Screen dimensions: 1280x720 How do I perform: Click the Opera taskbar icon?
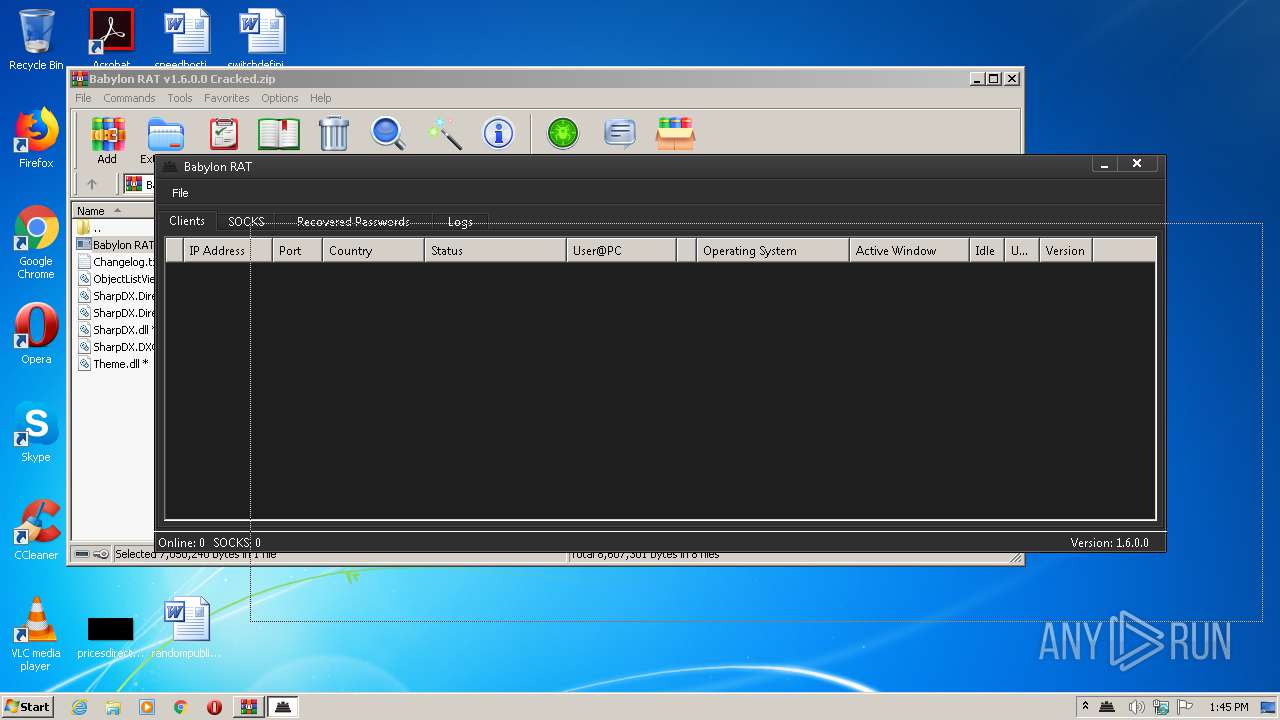(214, 707)
